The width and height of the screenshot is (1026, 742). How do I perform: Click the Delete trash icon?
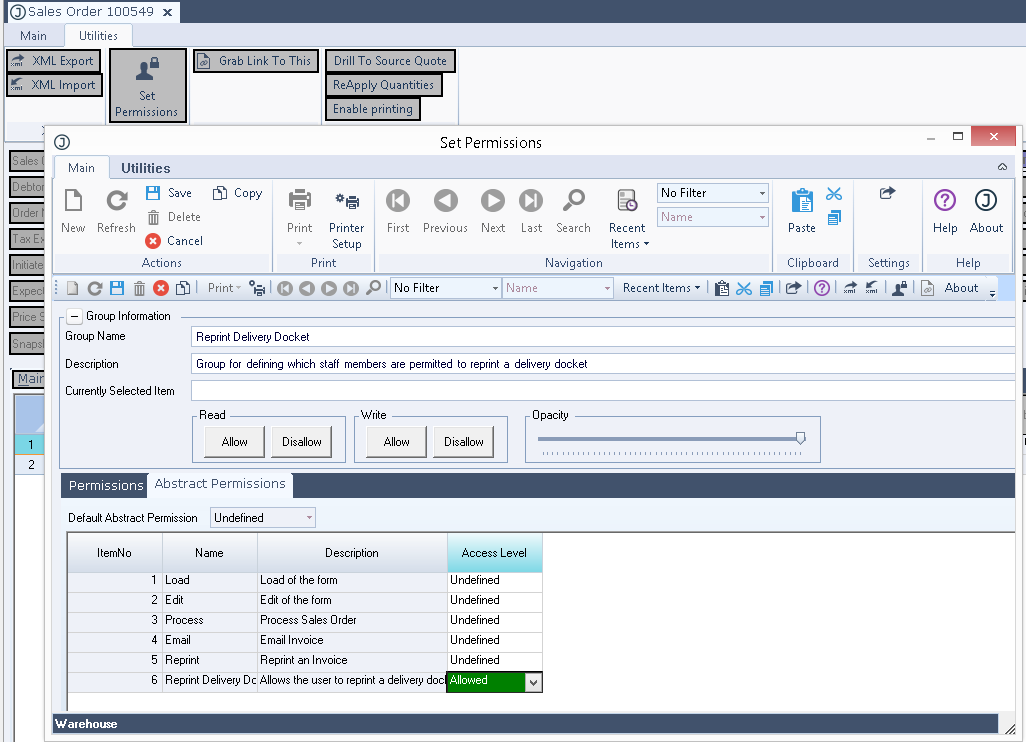153,217
